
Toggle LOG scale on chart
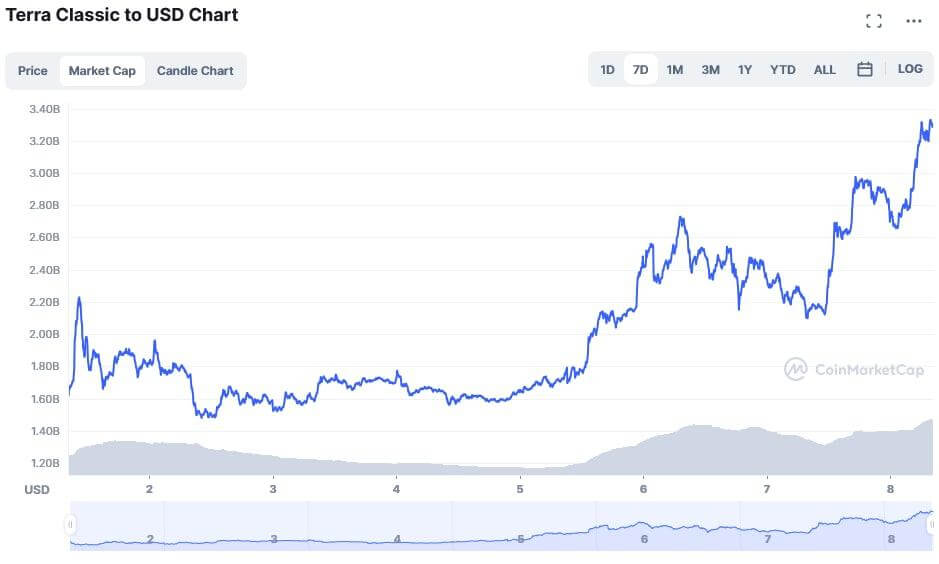[x=910, y=69]
